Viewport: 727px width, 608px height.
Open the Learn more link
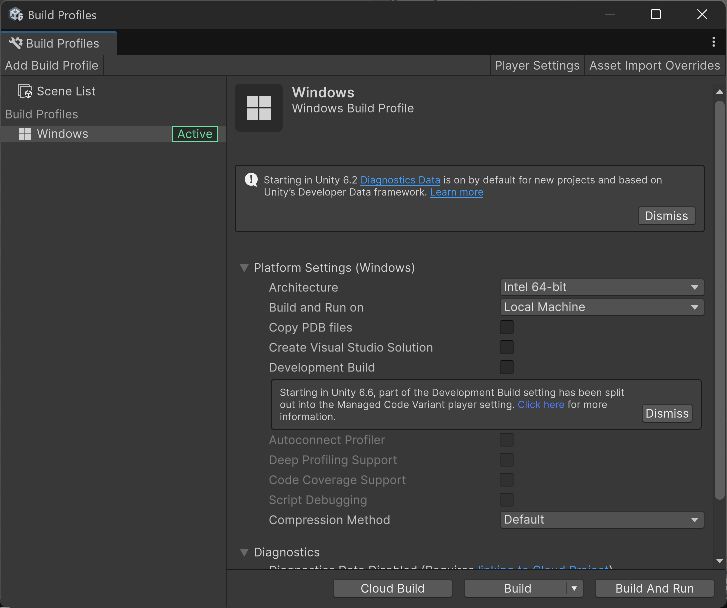click(x=456, y=192)
